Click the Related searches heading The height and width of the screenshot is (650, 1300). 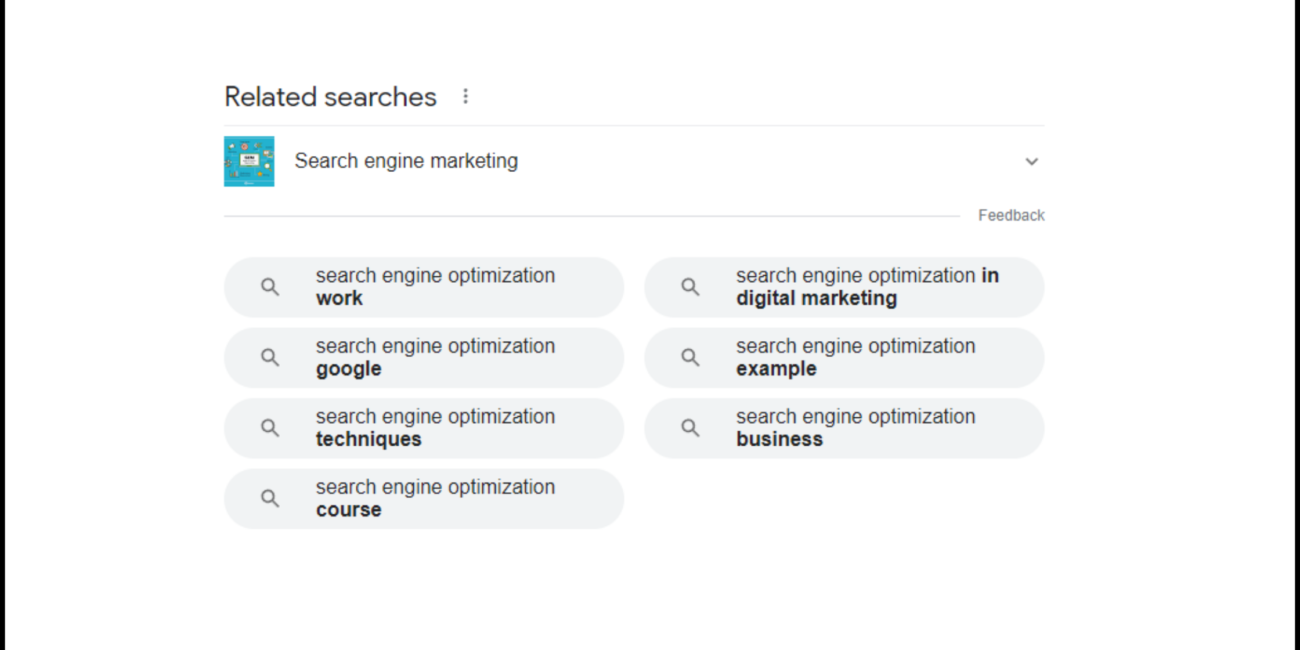pyautogui.click(x=331, y=97)
